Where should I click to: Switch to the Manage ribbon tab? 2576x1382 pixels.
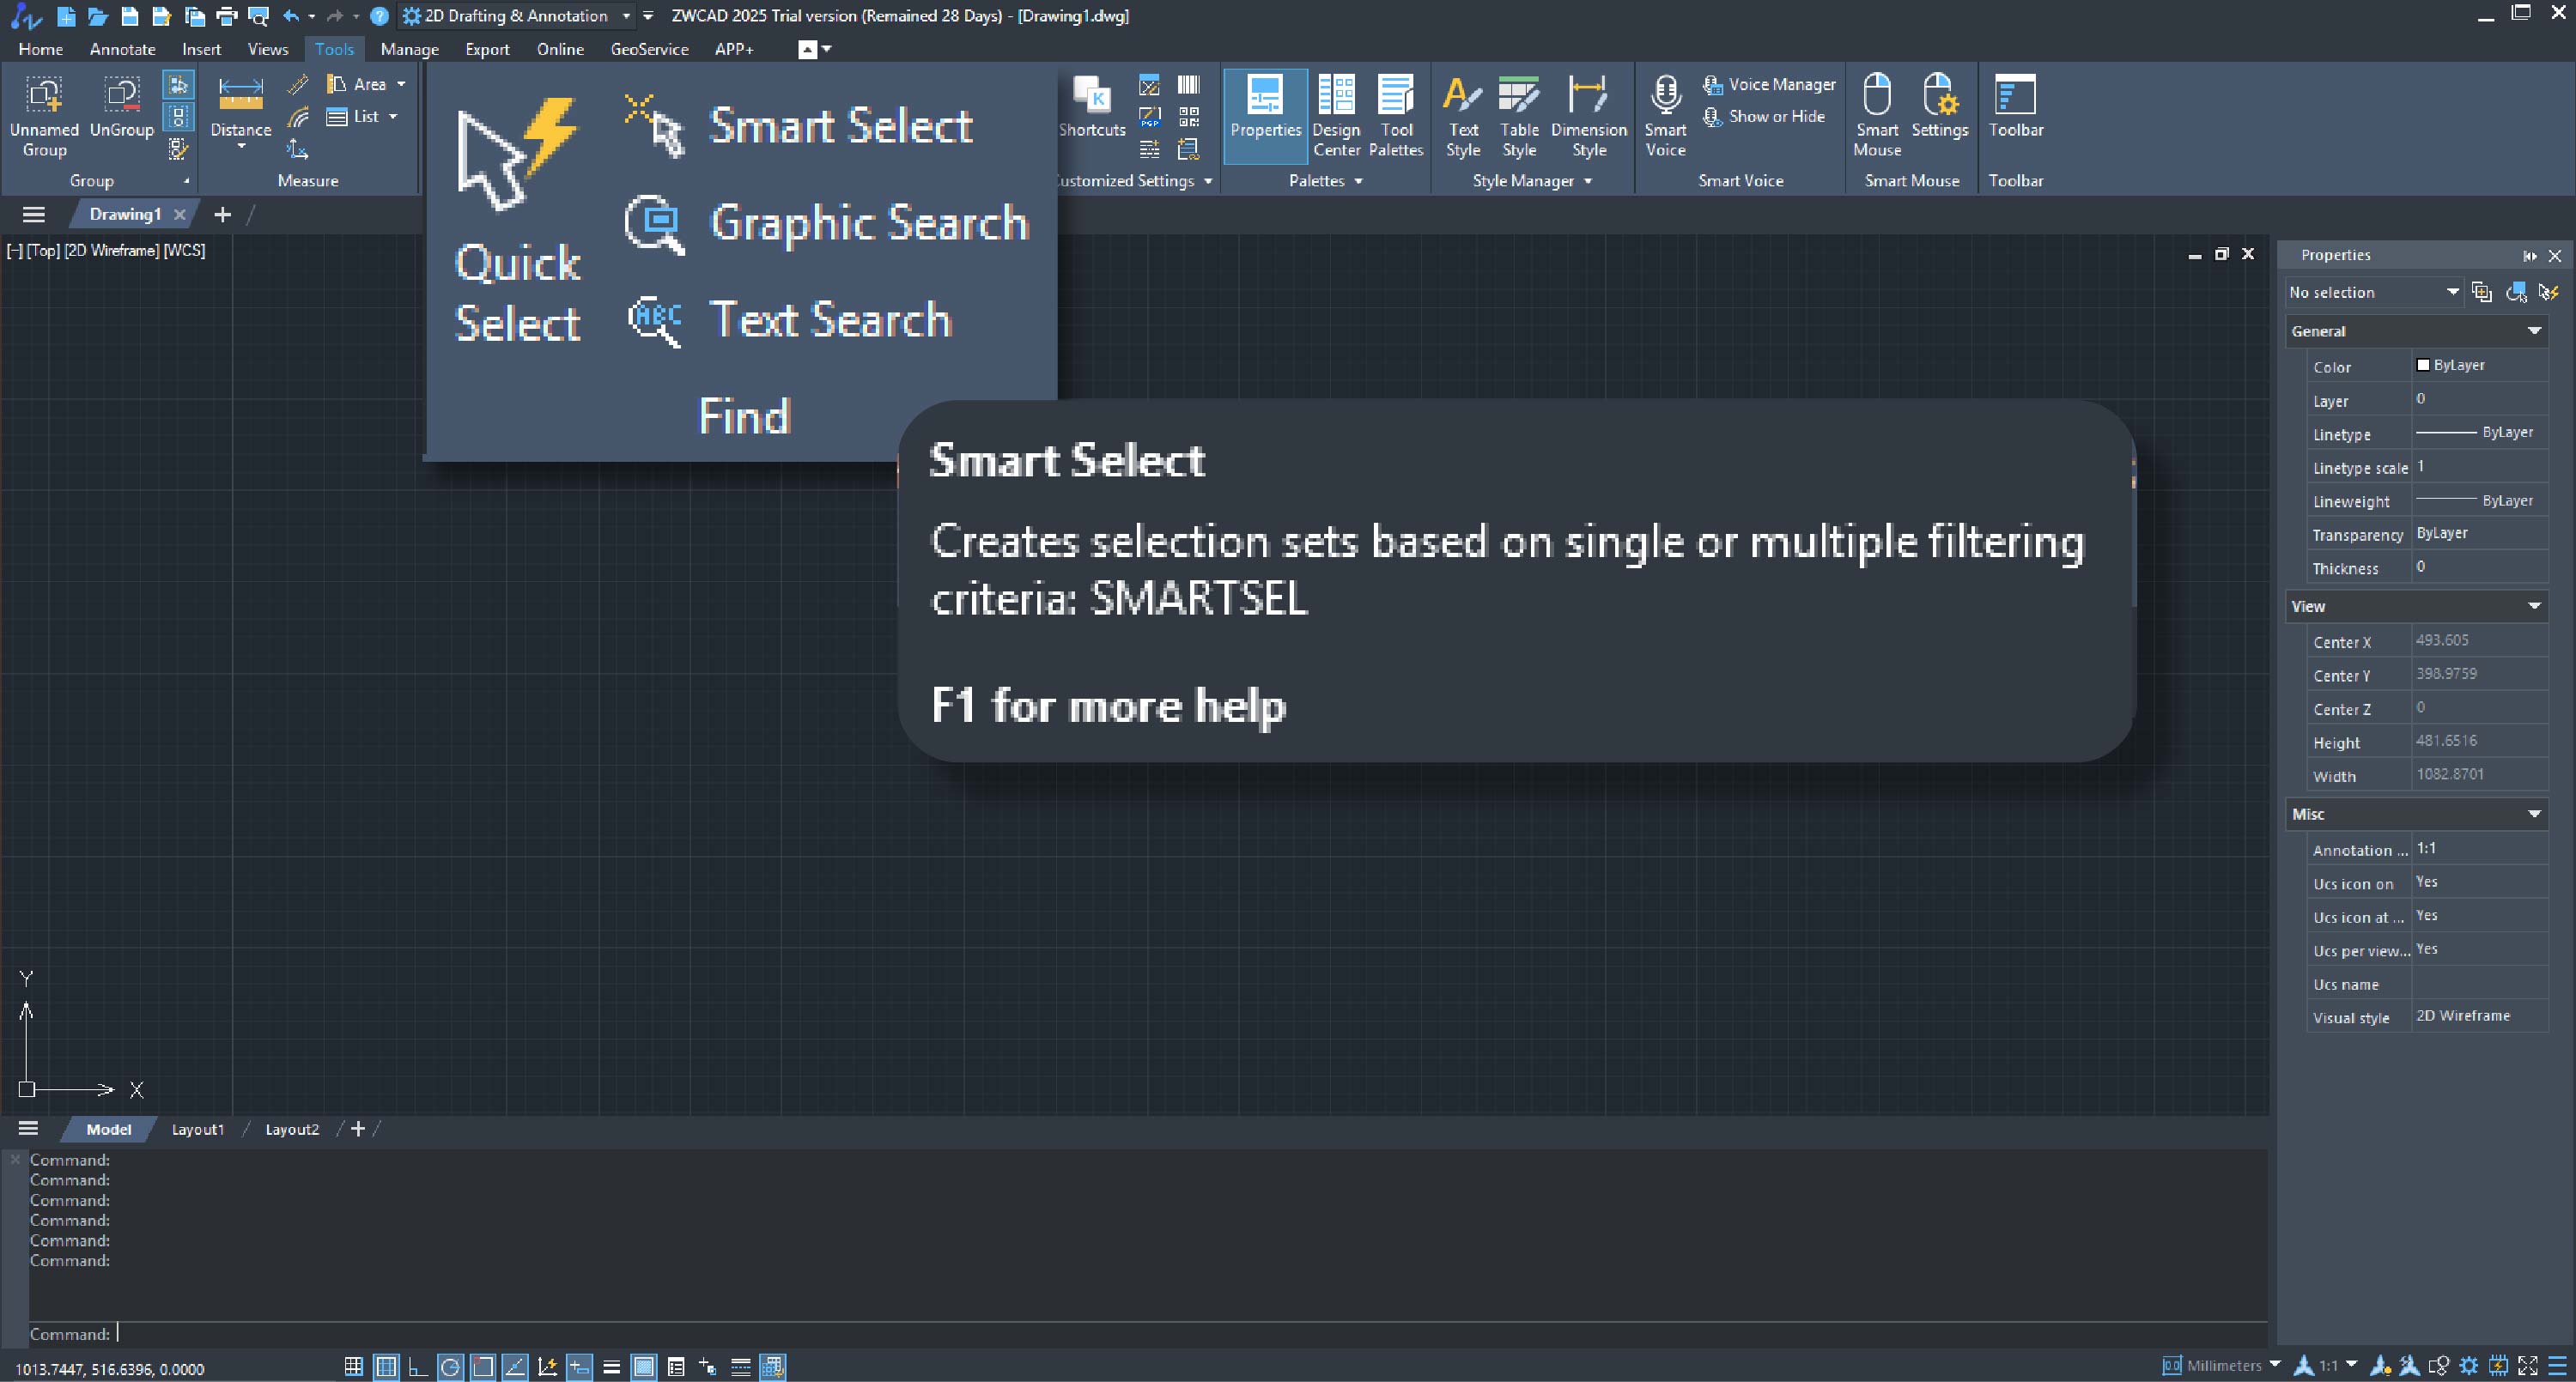point(409,49)
